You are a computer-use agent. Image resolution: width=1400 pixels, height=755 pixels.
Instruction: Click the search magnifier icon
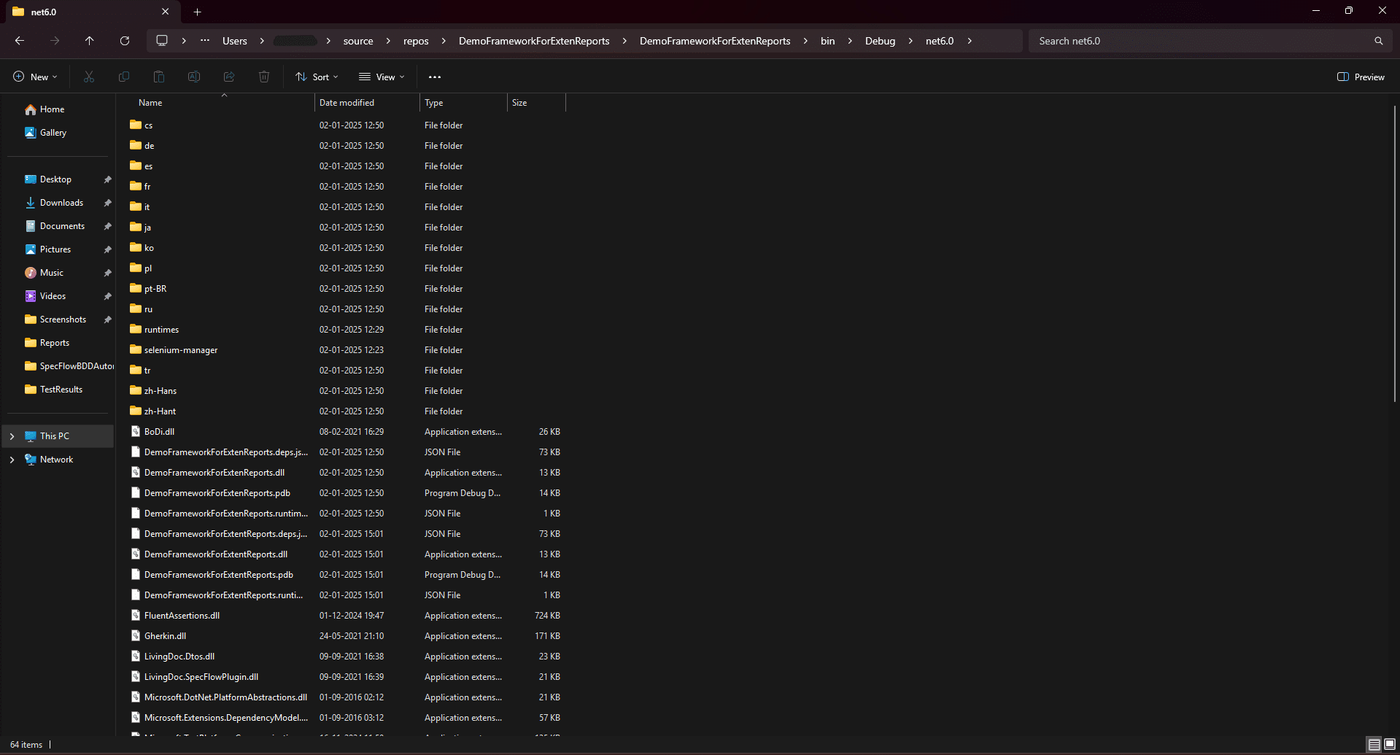click(x=1379, y=41)
